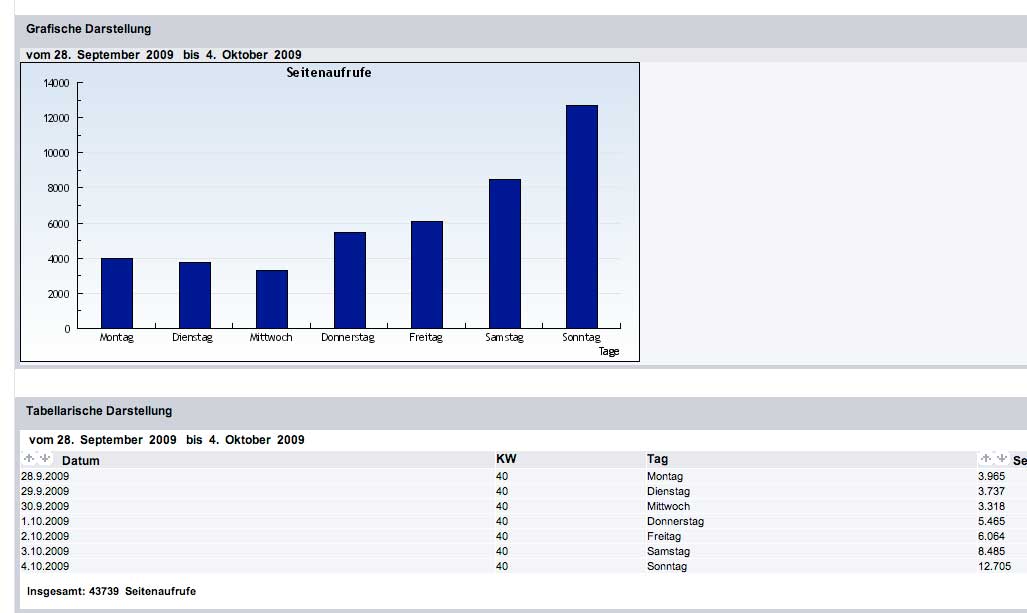Image resolution: width=1027 pixels, height=613 pixels.
Task: Click the KW column header
Action: point(506,459)
